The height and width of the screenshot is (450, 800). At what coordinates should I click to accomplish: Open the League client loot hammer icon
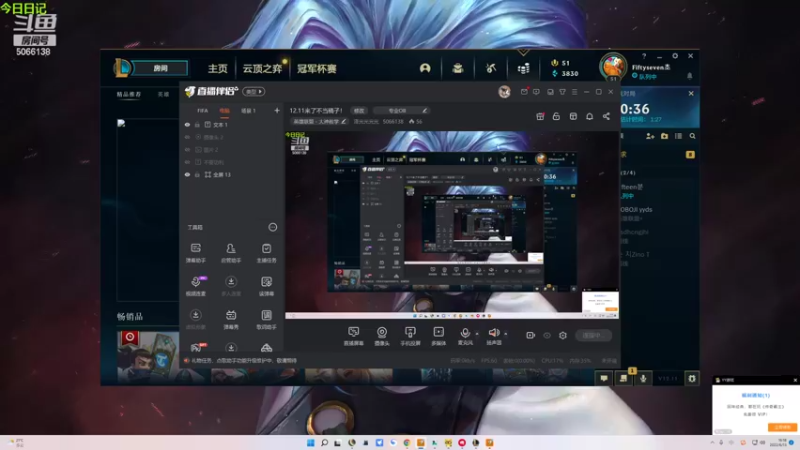[491, 68]
